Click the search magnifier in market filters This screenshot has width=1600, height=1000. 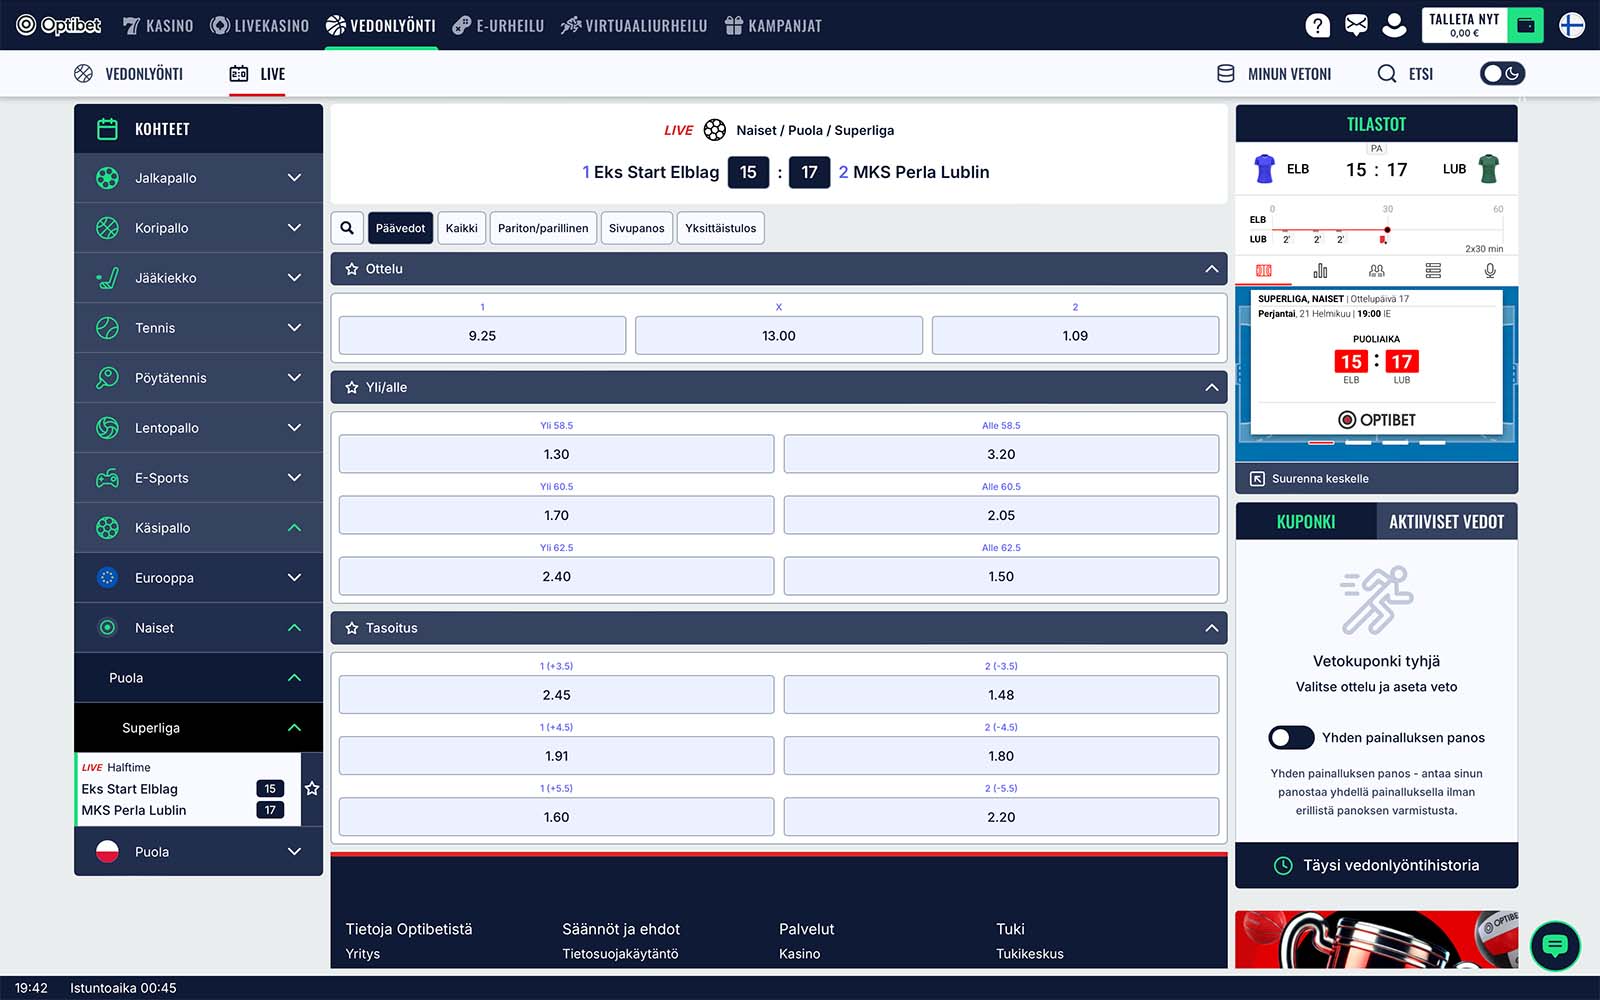[347, 228]
